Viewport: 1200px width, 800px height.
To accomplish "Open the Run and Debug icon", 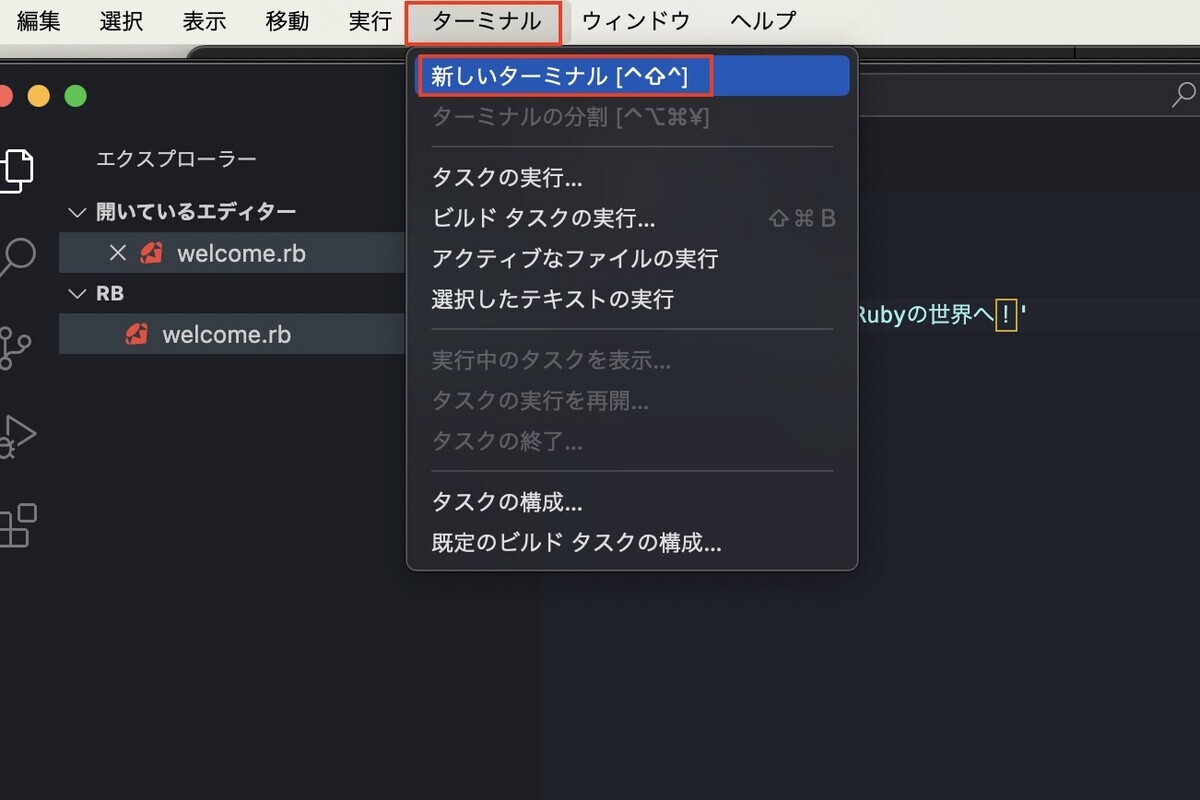I will point(16,435).
